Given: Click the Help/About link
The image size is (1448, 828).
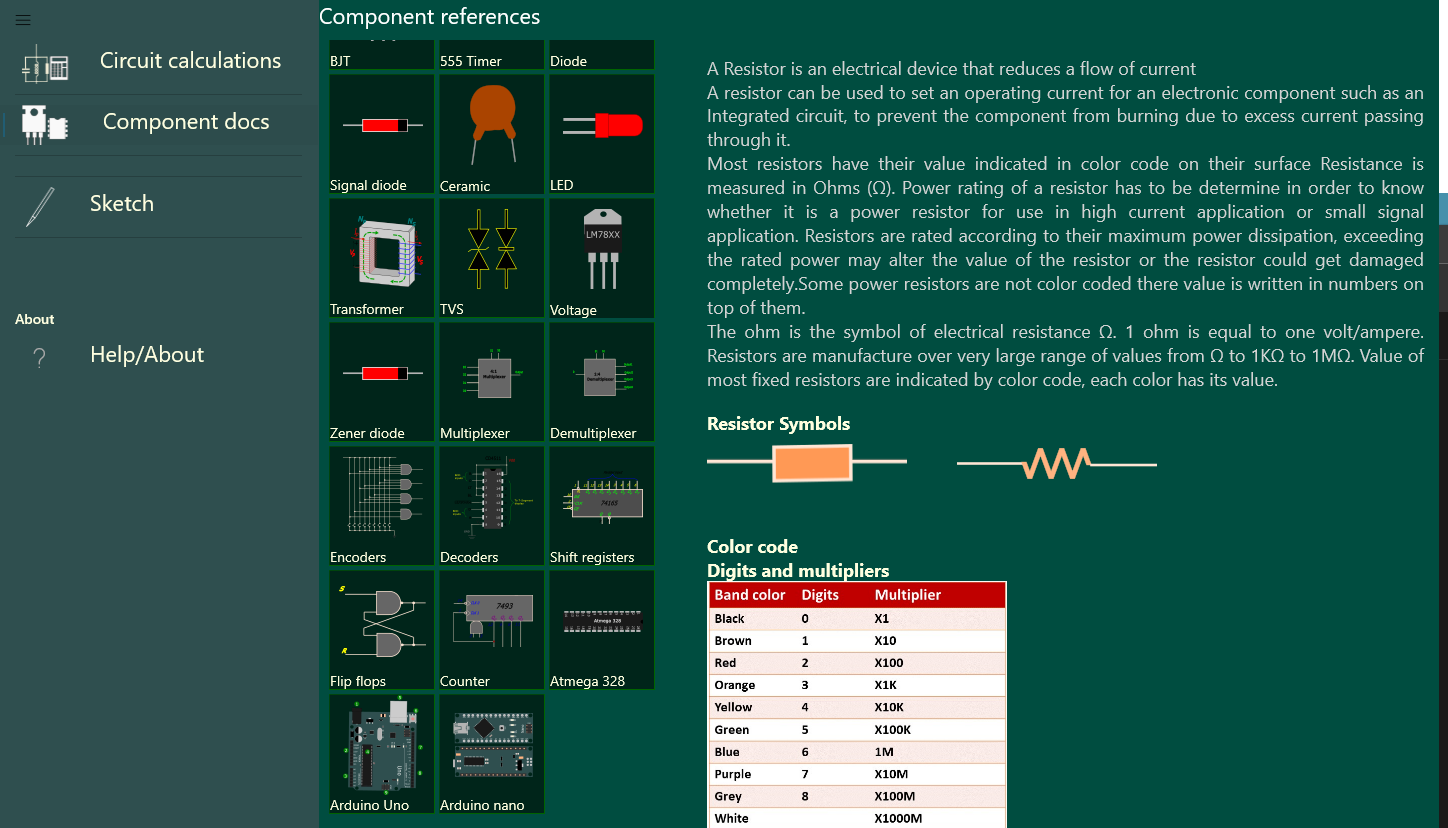Looking at the screenshot, I should (147, 354).
